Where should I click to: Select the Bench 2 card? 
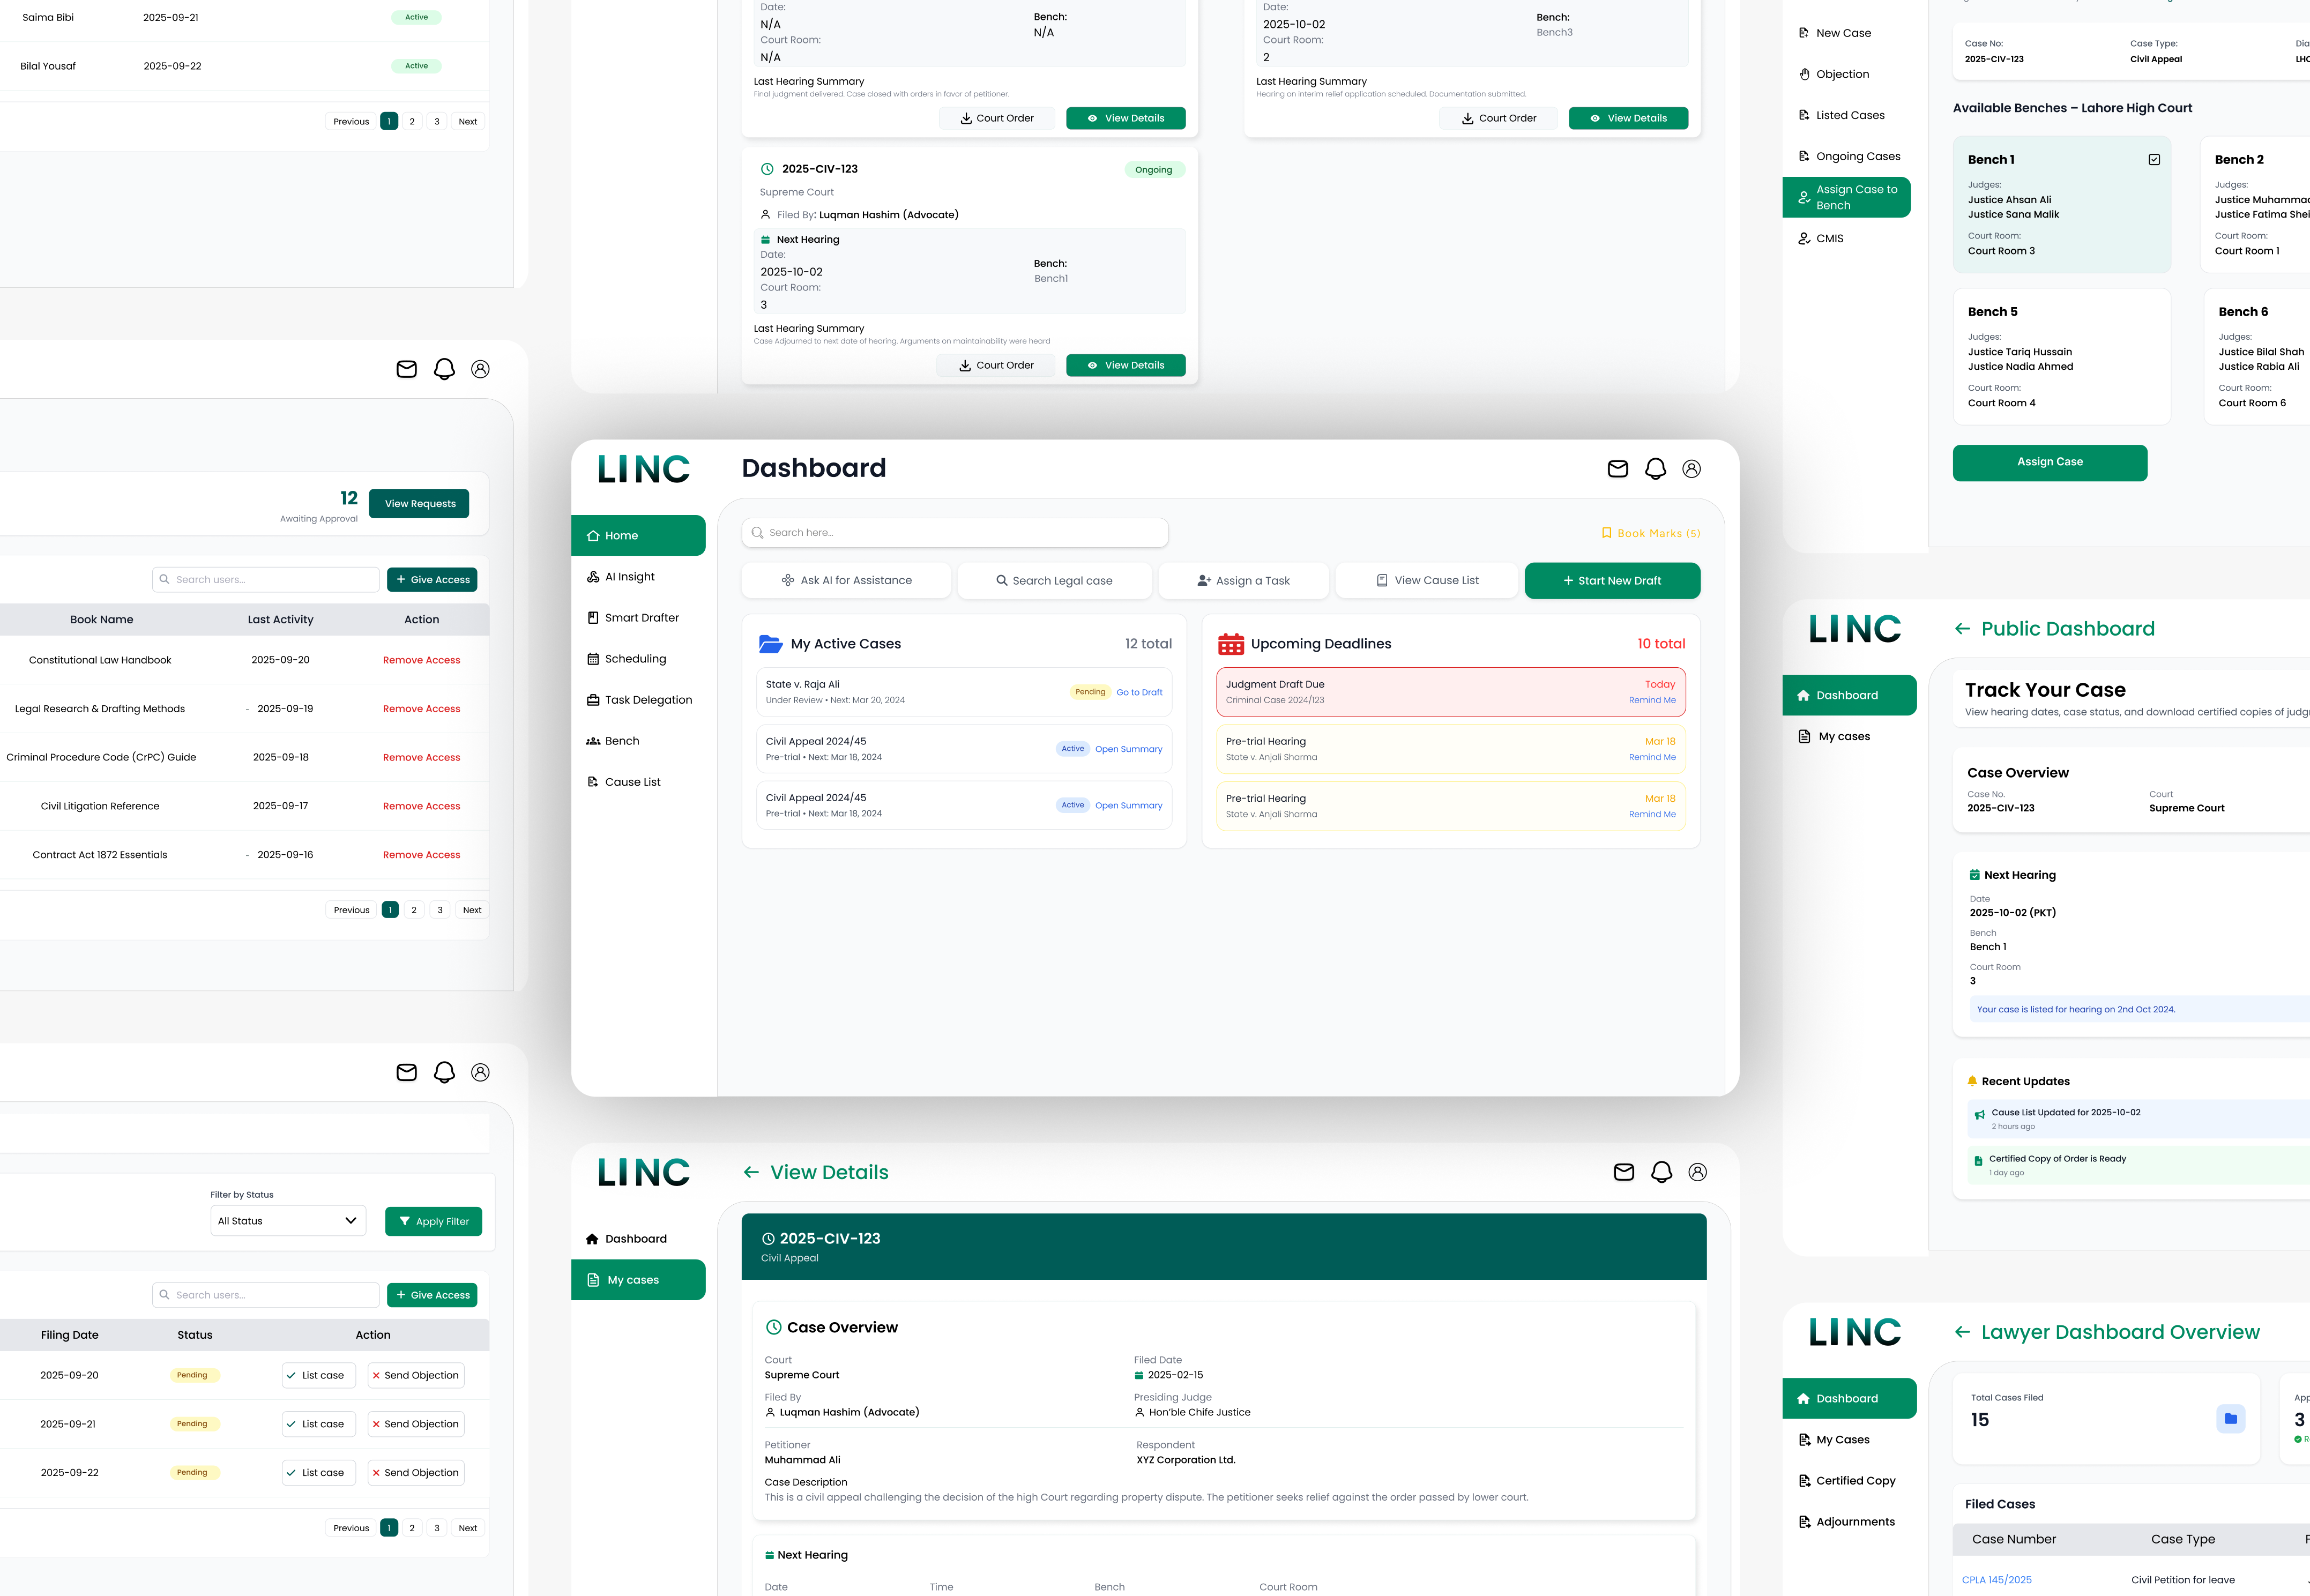click(x=2255, y=205)
